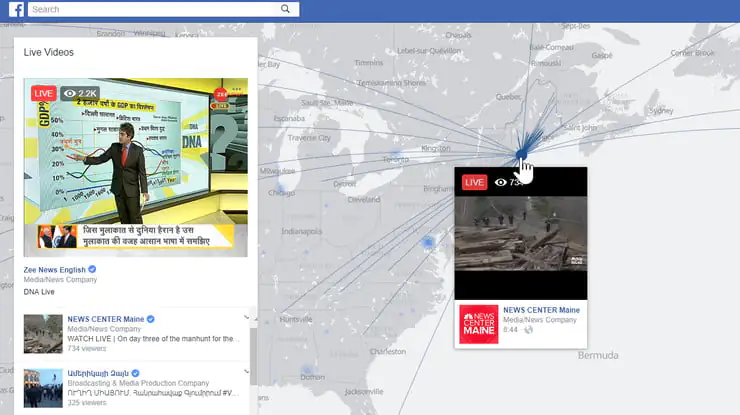Play the NEWS CENTER Maine popup video

point(521,234)
